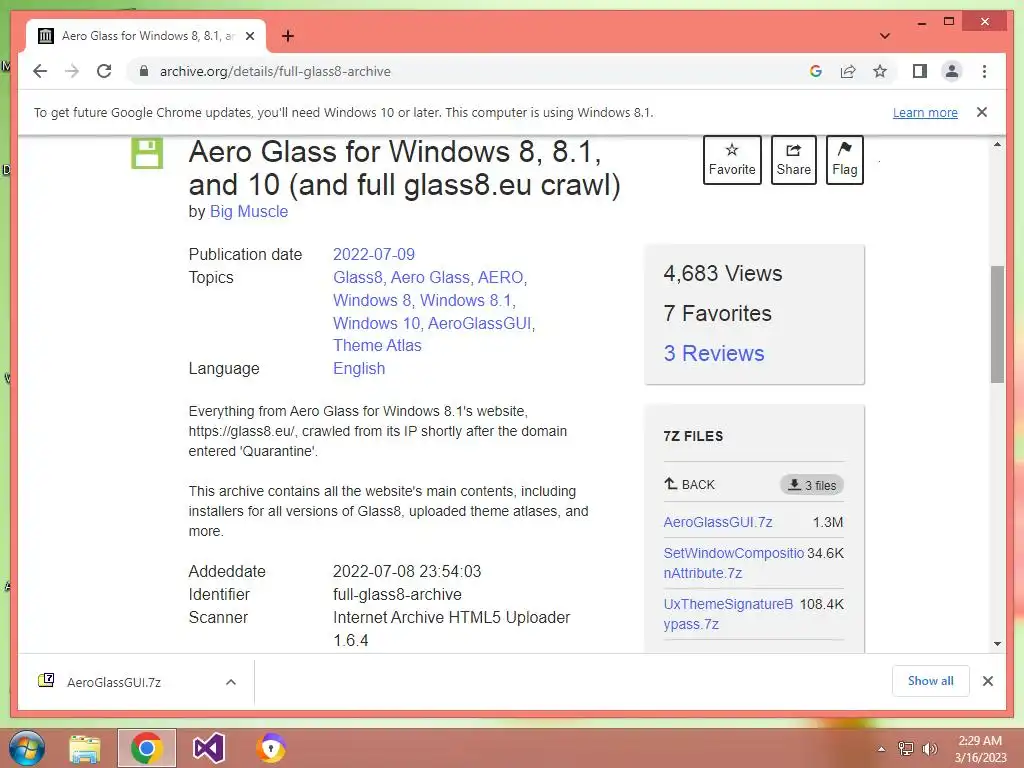
Task: Download AeroGlassGUI.7z from file list
Action: [x=718, y=522]
